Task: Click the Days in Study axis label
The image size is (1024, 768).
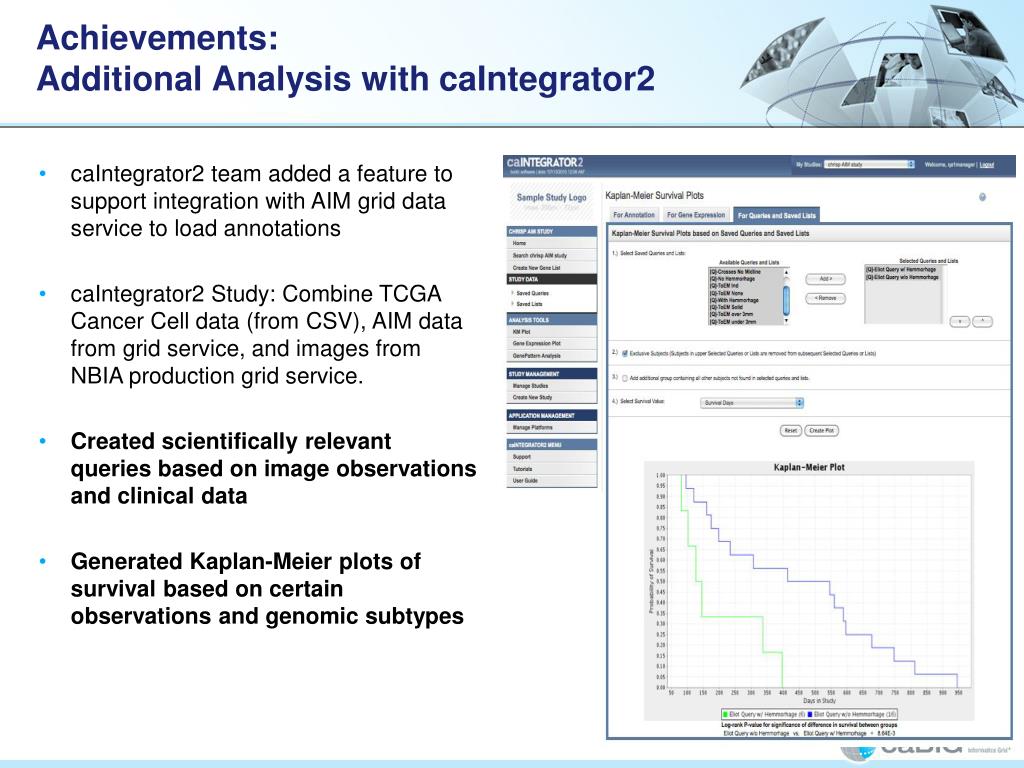Action: (x=819, y=701)
